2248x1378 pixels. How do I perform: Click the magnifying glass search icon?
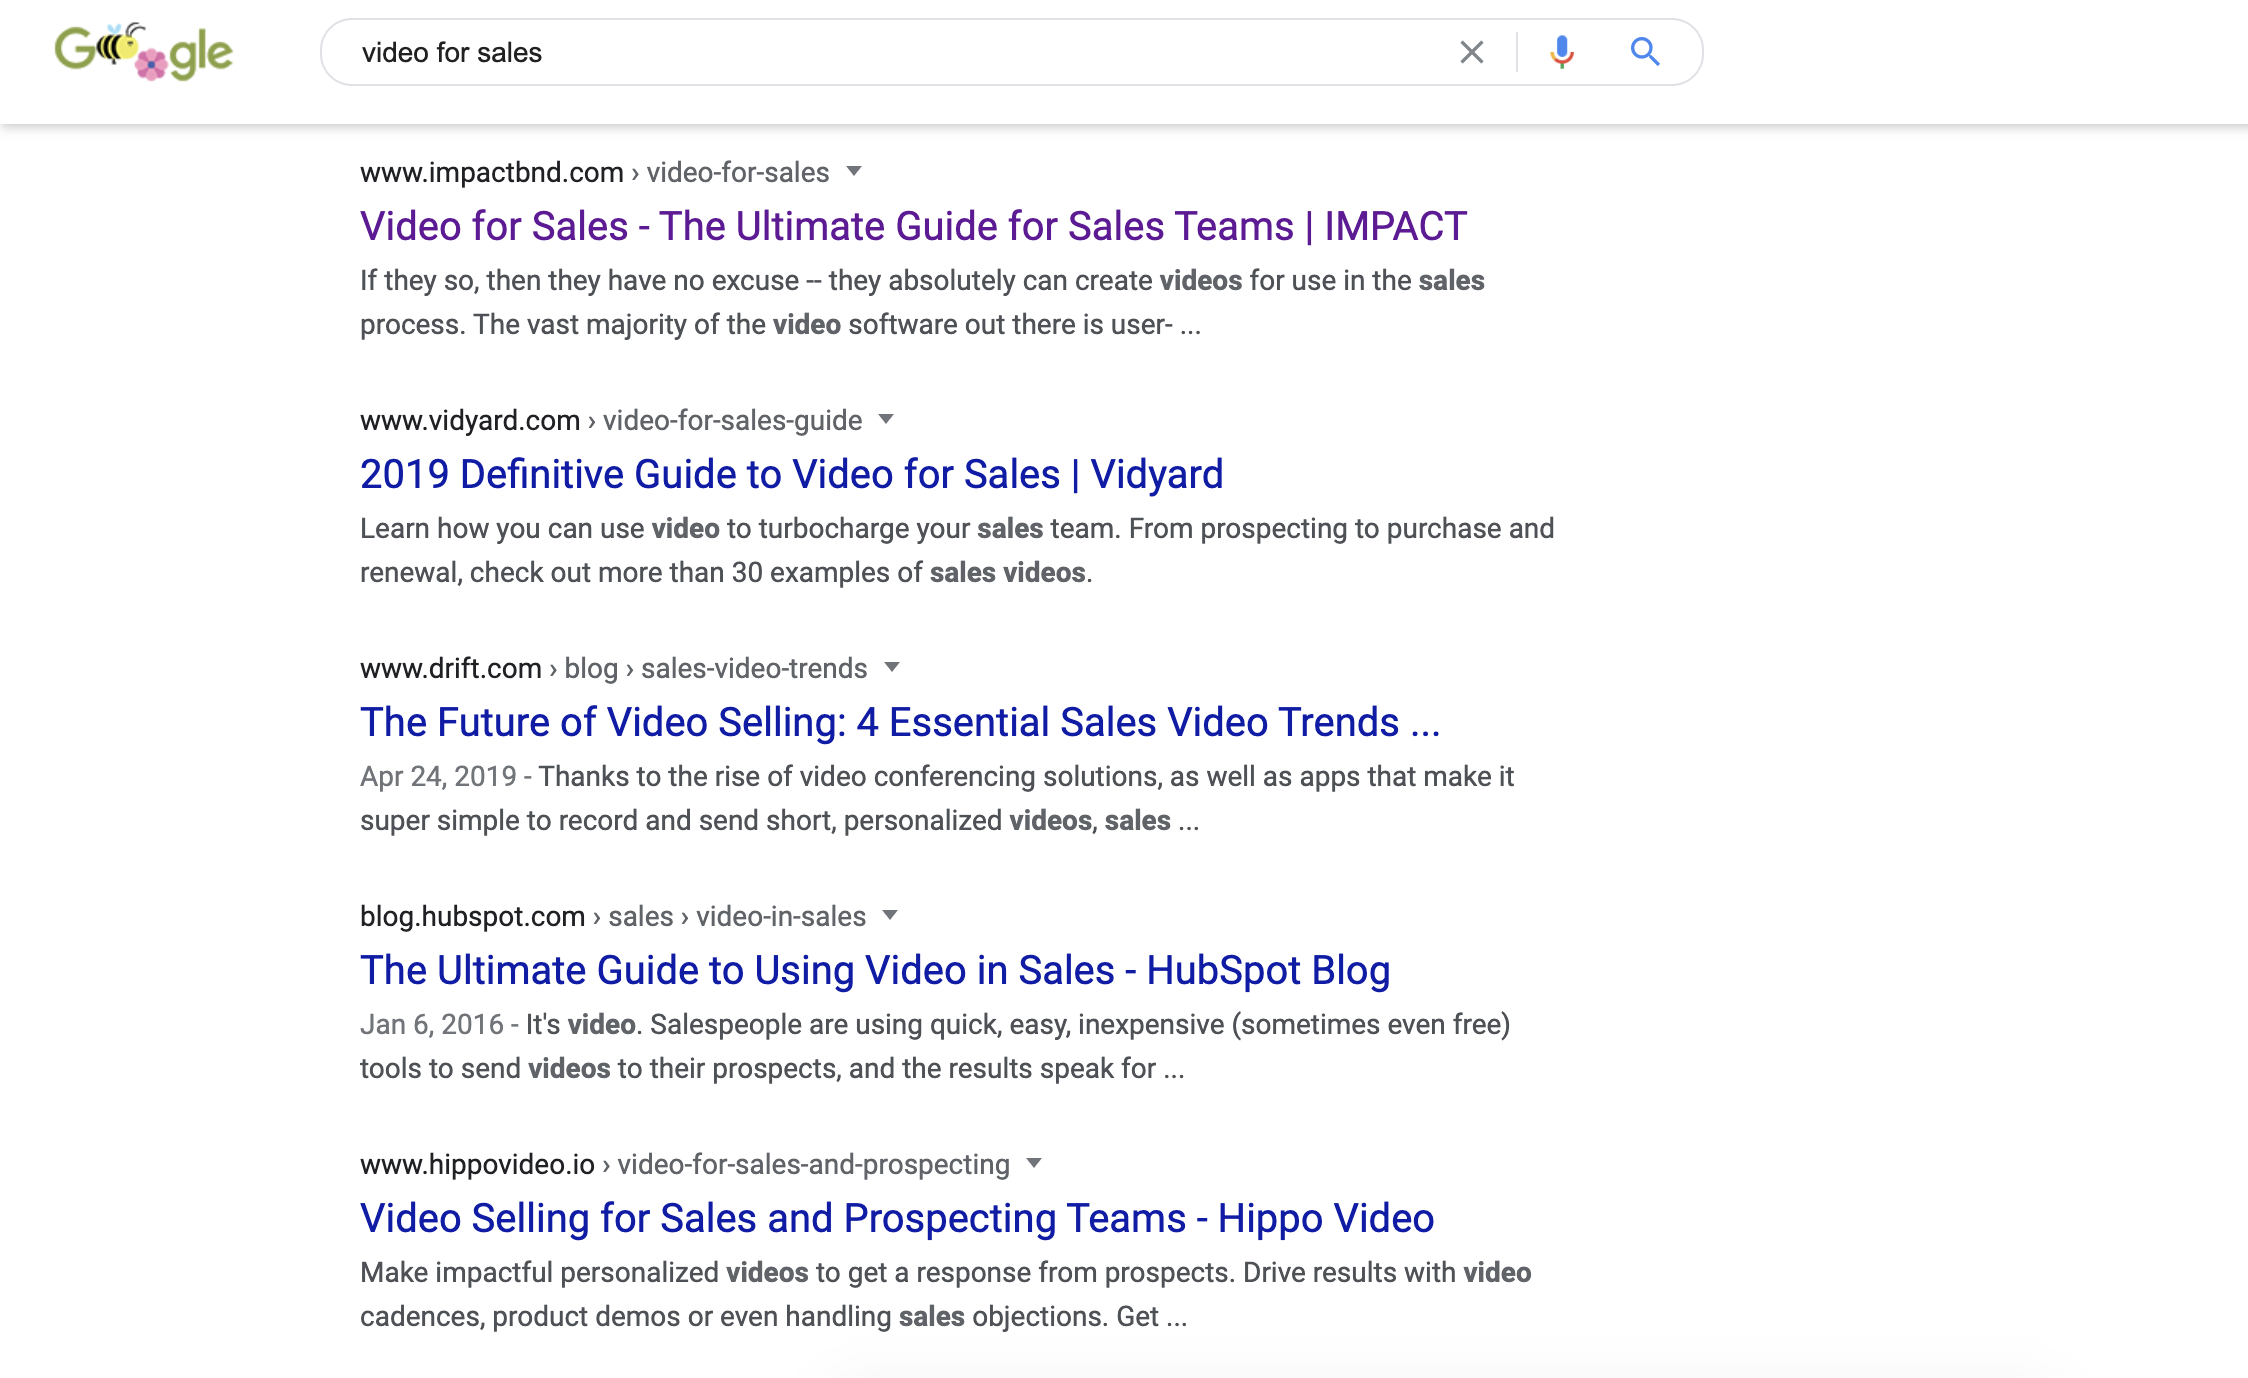click(1645, 51)
